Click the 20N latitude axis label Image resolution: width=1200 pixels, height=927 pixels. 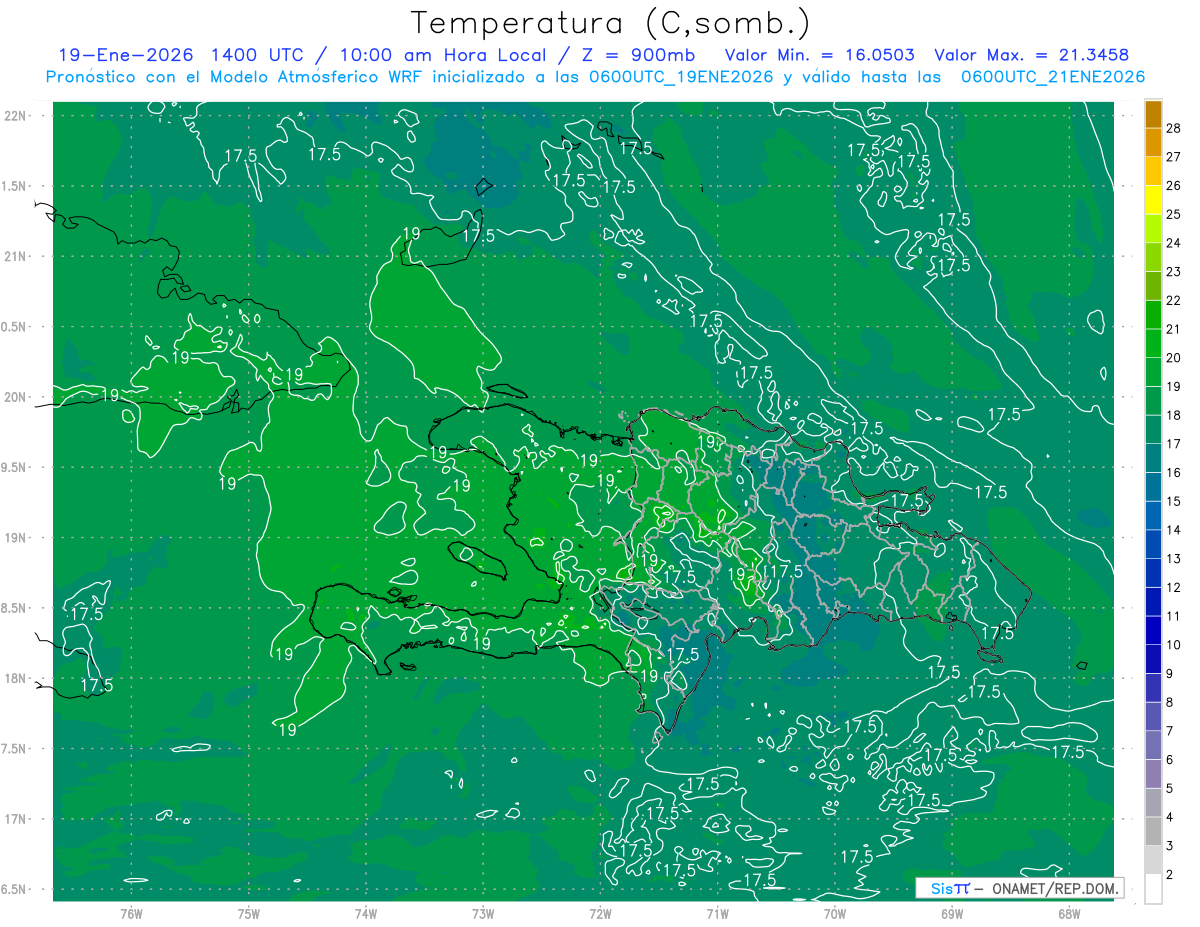(16, 397)
